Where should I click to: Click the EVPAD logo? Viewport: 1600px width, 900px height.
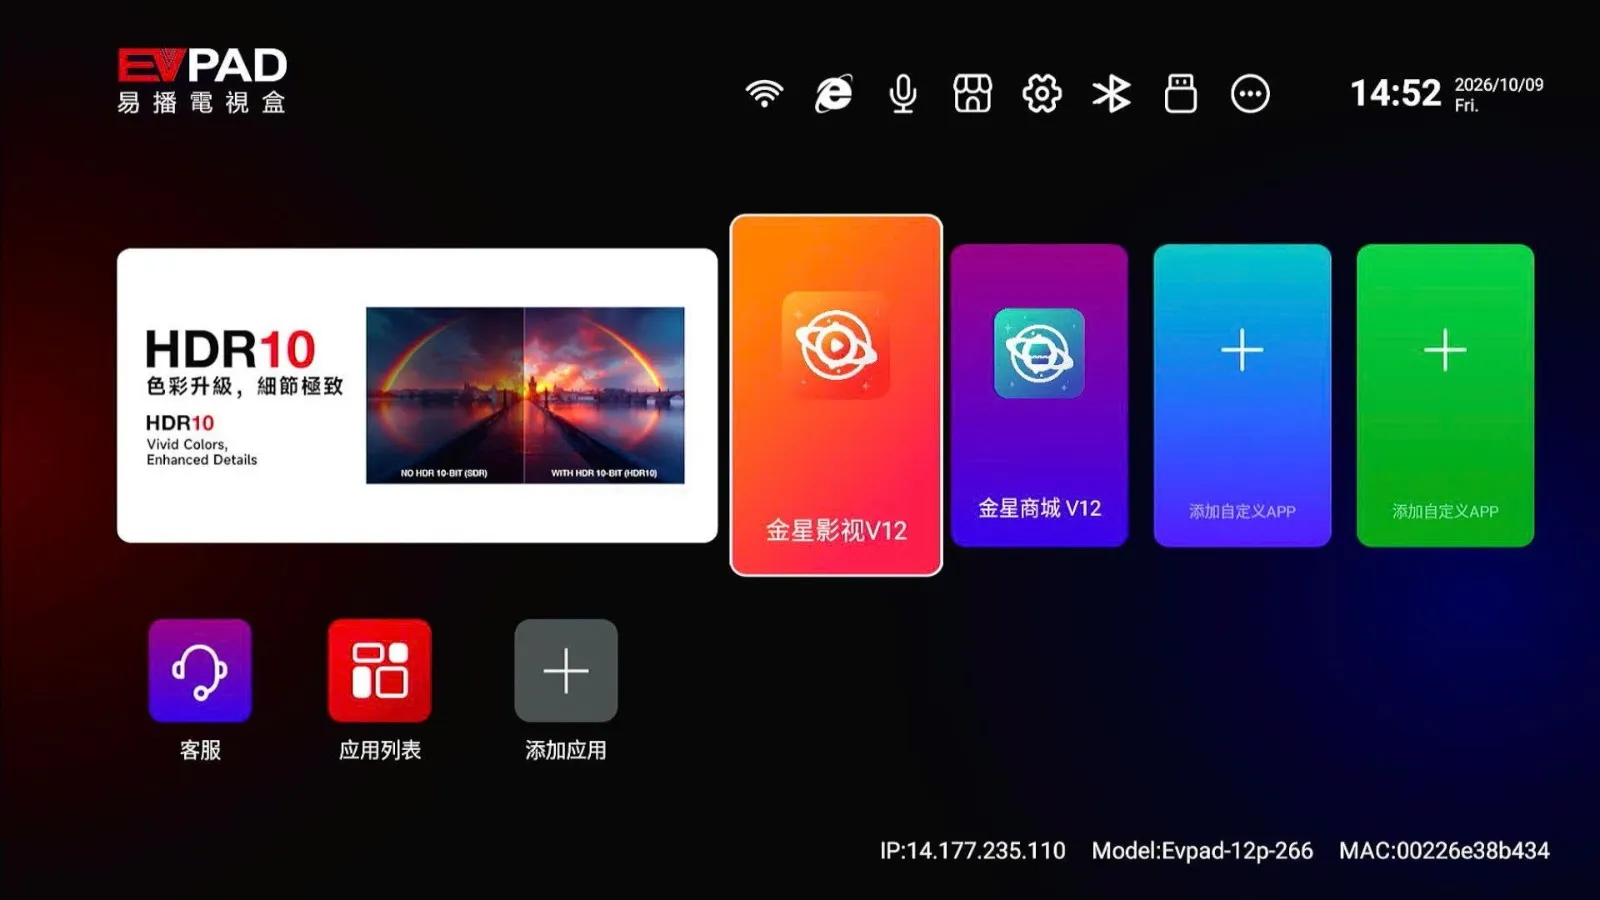click(202, 80)
